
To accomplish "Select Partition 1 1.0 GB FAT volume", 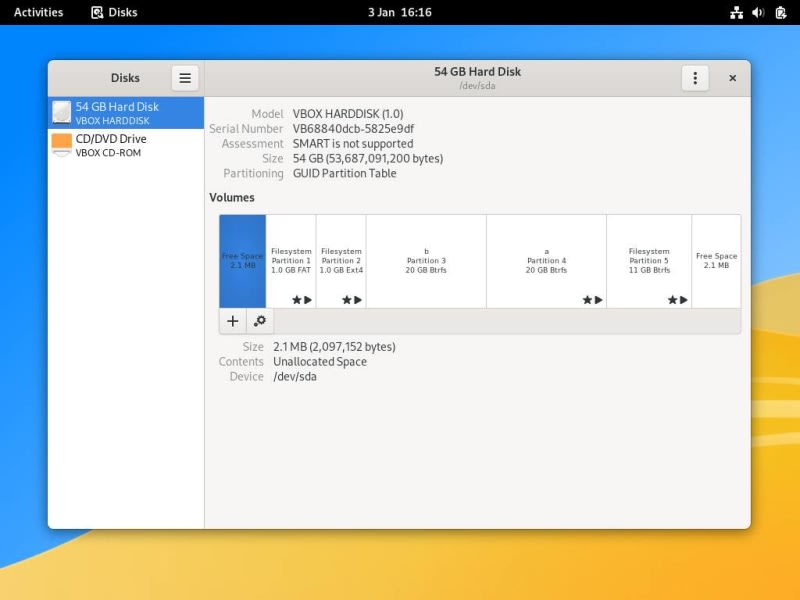I will pos(291,261).
